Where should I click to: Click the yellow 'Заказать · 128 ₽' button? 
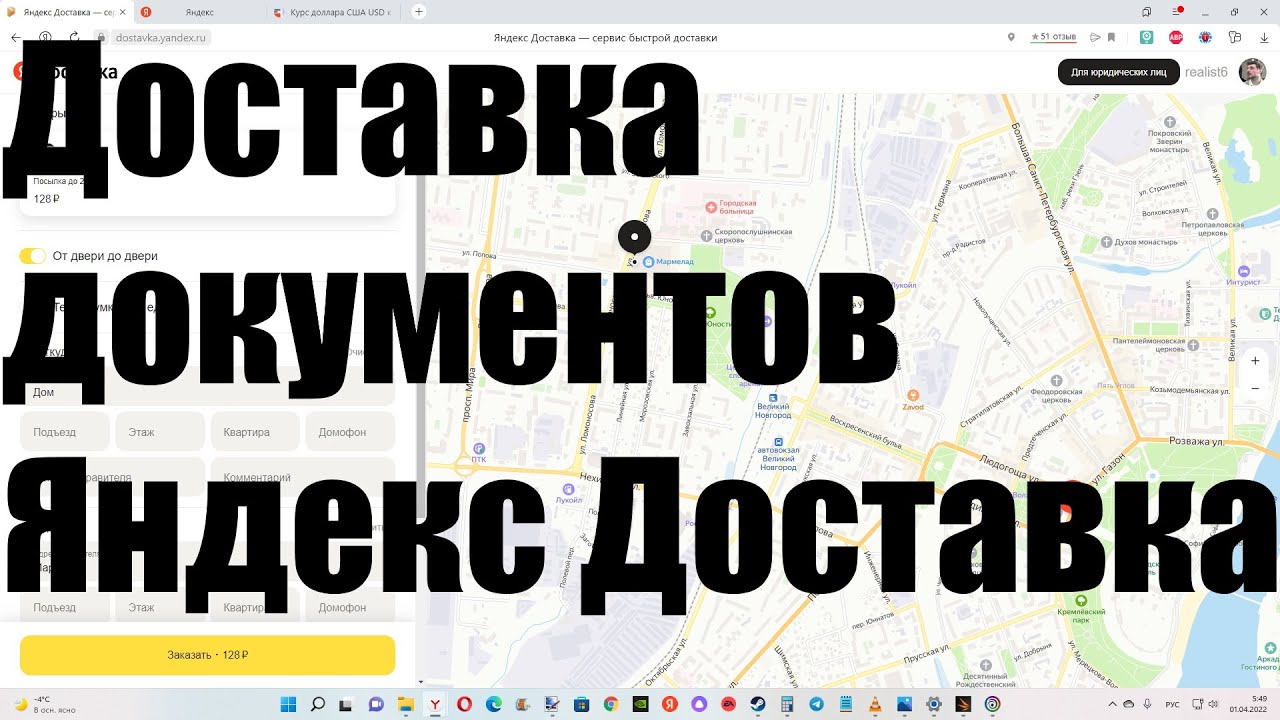207,655
